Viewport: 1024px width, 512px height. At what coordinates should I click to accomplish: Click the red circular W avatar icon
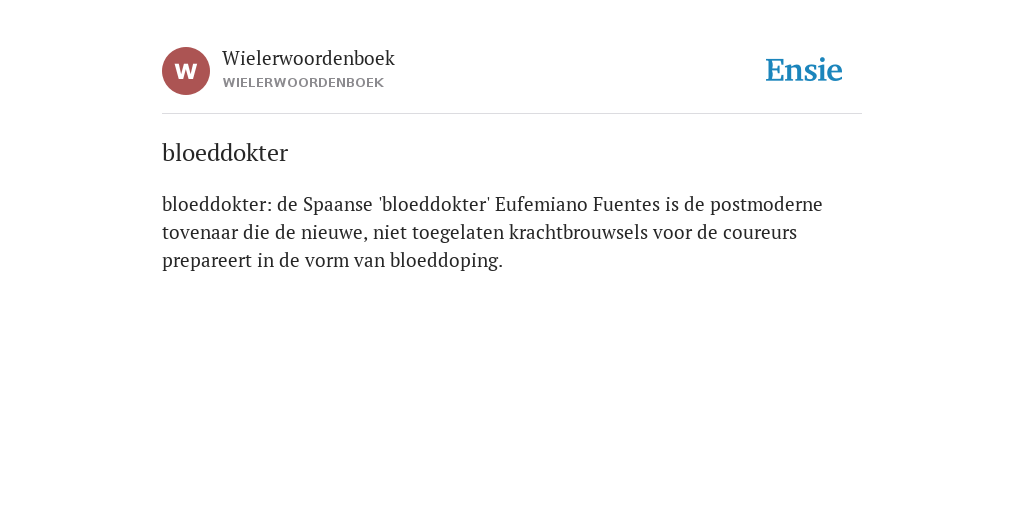(x=186, y=71)
